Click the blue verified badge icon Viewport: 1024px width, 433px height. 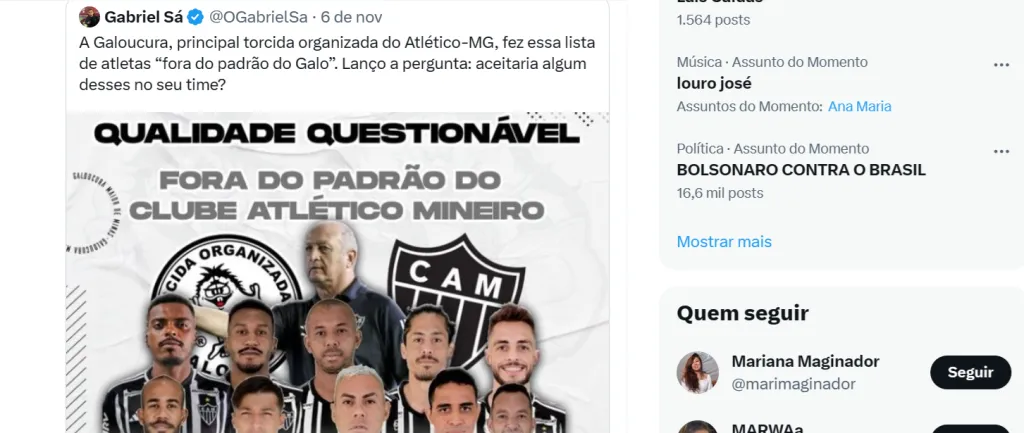[195, 17]
